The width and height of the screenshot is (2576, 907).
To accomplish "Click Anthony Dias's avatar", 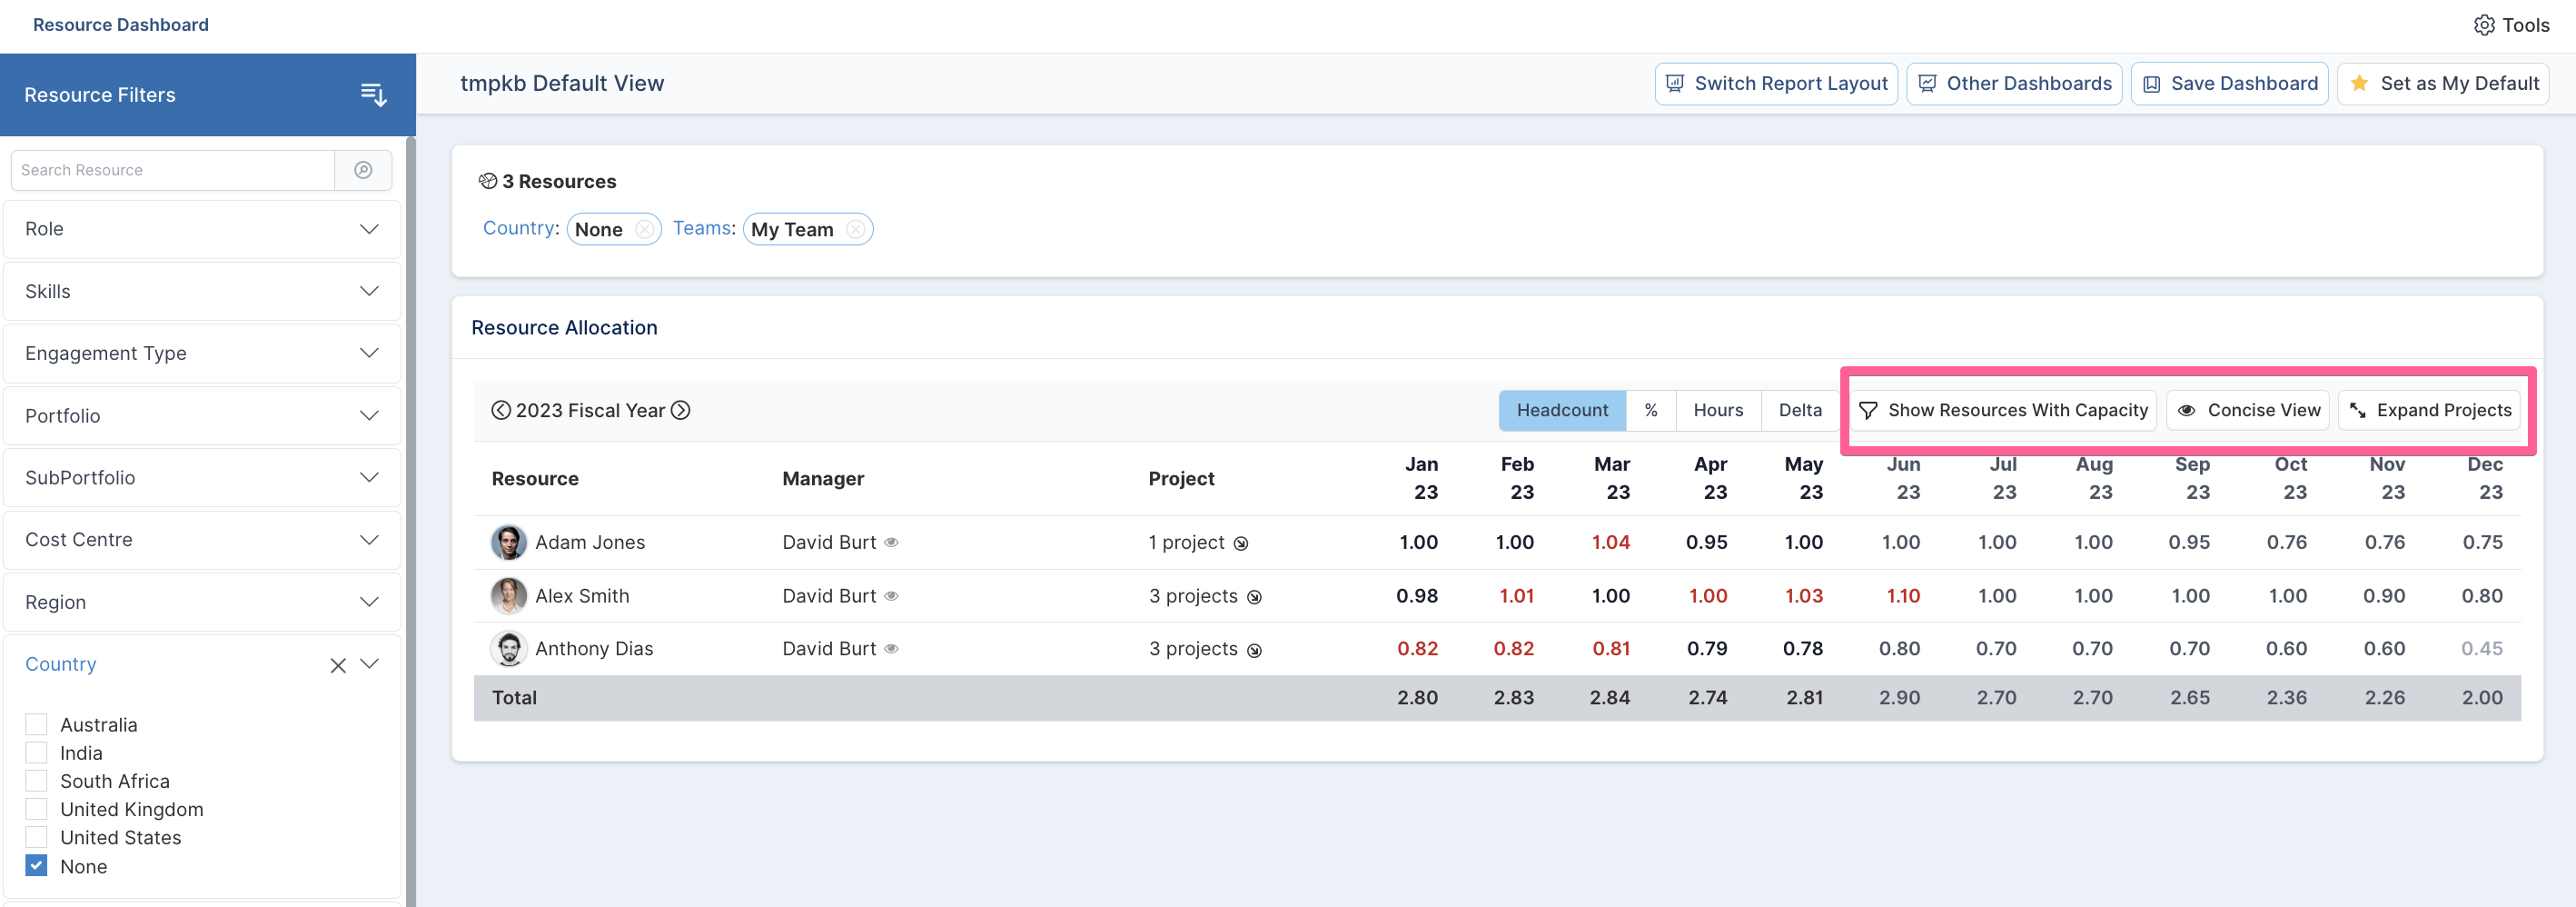I will pos(509,649).
